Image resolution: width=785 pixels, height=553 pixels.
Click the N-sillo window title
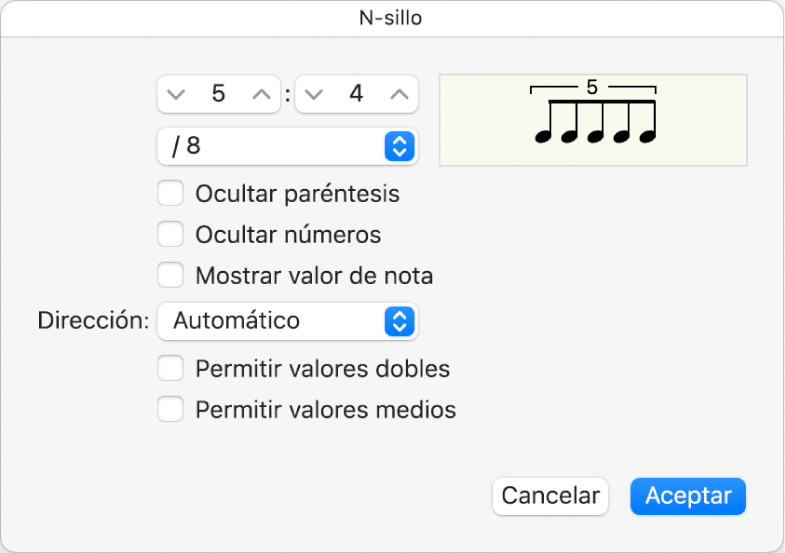click(392, 17)
